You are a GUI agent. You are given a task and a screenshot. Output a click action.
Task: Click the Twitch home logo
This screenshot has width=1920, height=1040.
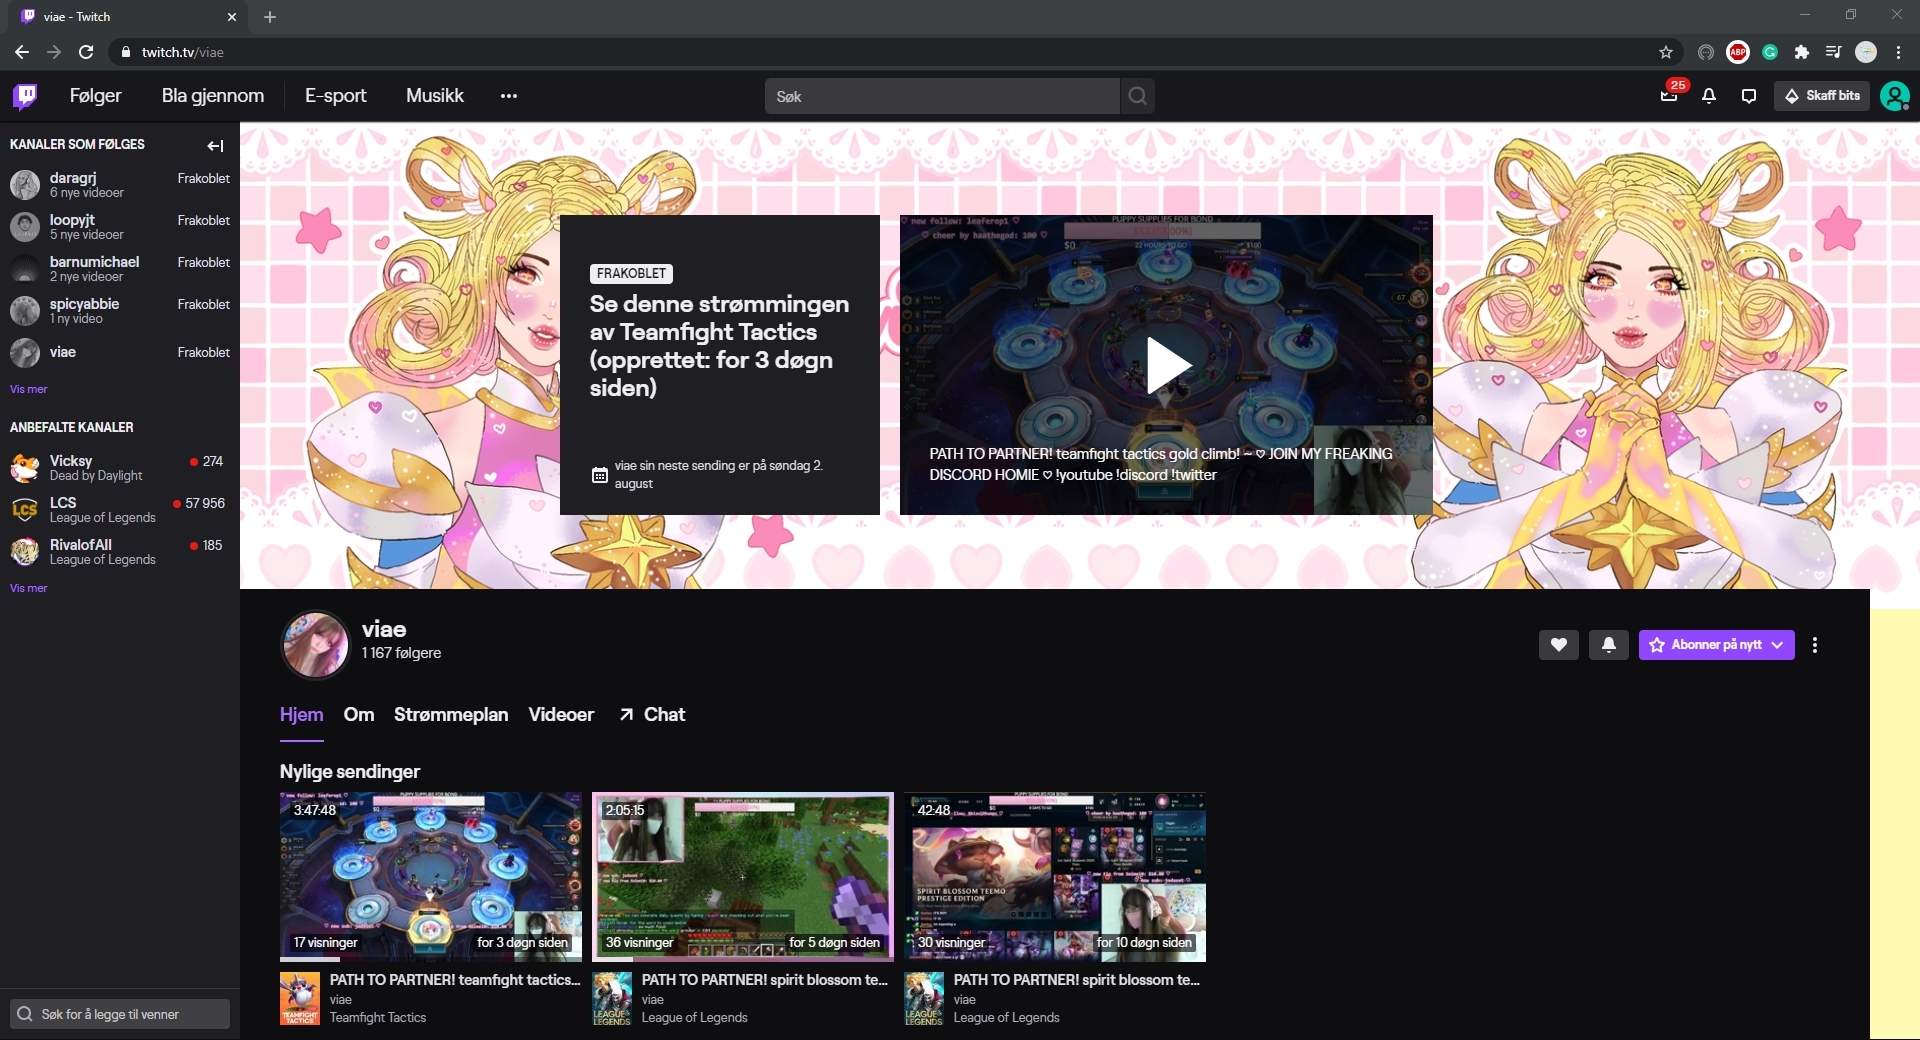click(25, 96)
